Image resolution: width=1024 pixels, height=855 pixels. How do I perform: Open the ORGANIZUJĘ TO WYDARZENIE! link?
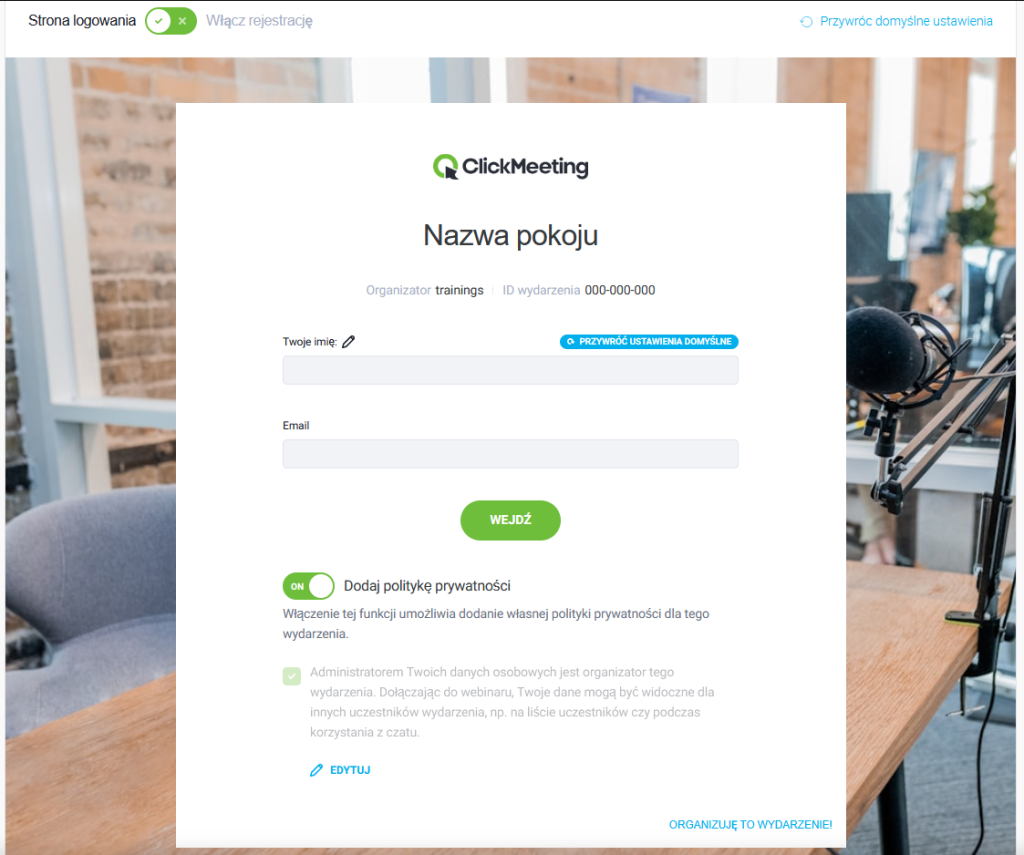[x=750, y=824]
